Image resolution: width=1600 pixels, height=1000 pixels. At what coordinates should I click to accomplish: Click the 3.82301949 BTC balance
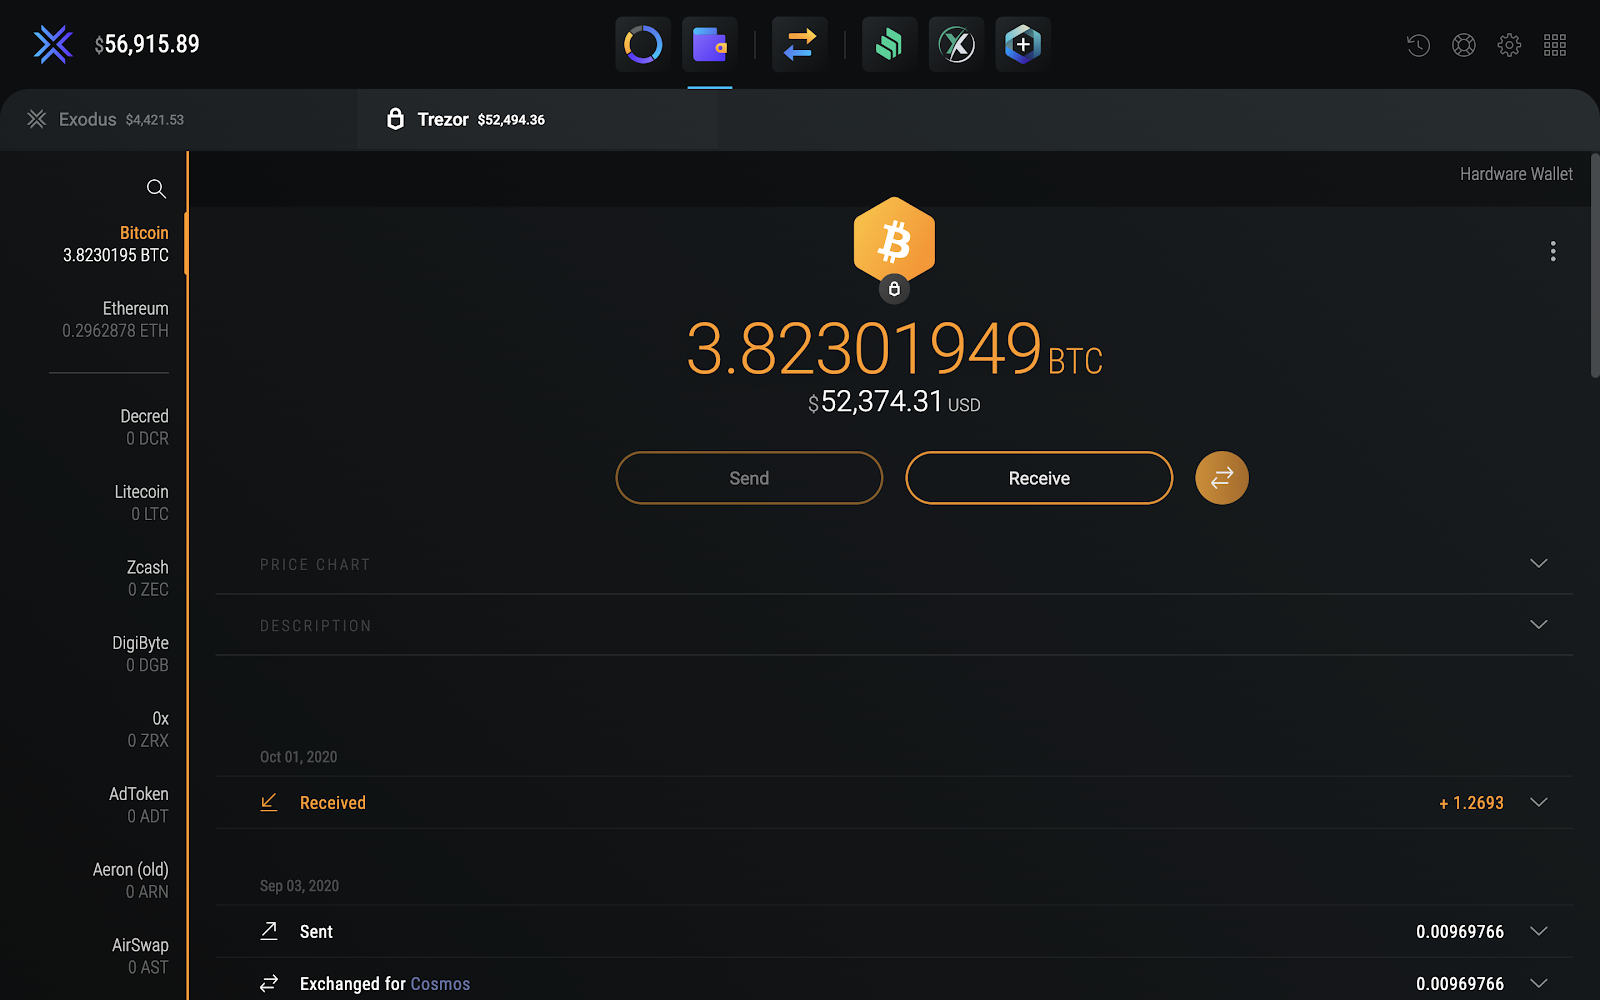pos(894,349)
